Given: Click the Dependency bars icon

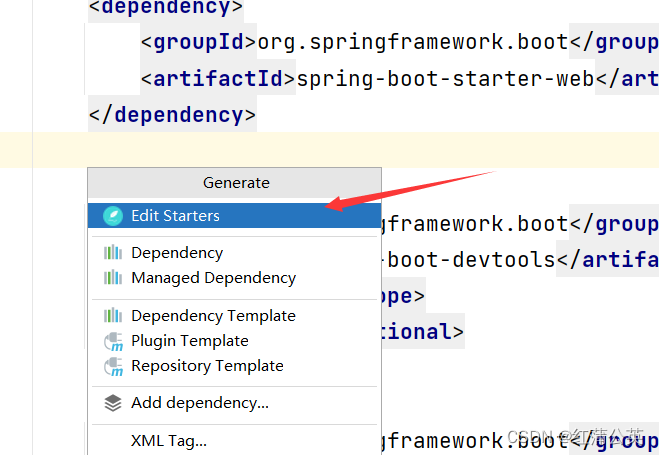Looking at the screenshot, I should [113, 252].
